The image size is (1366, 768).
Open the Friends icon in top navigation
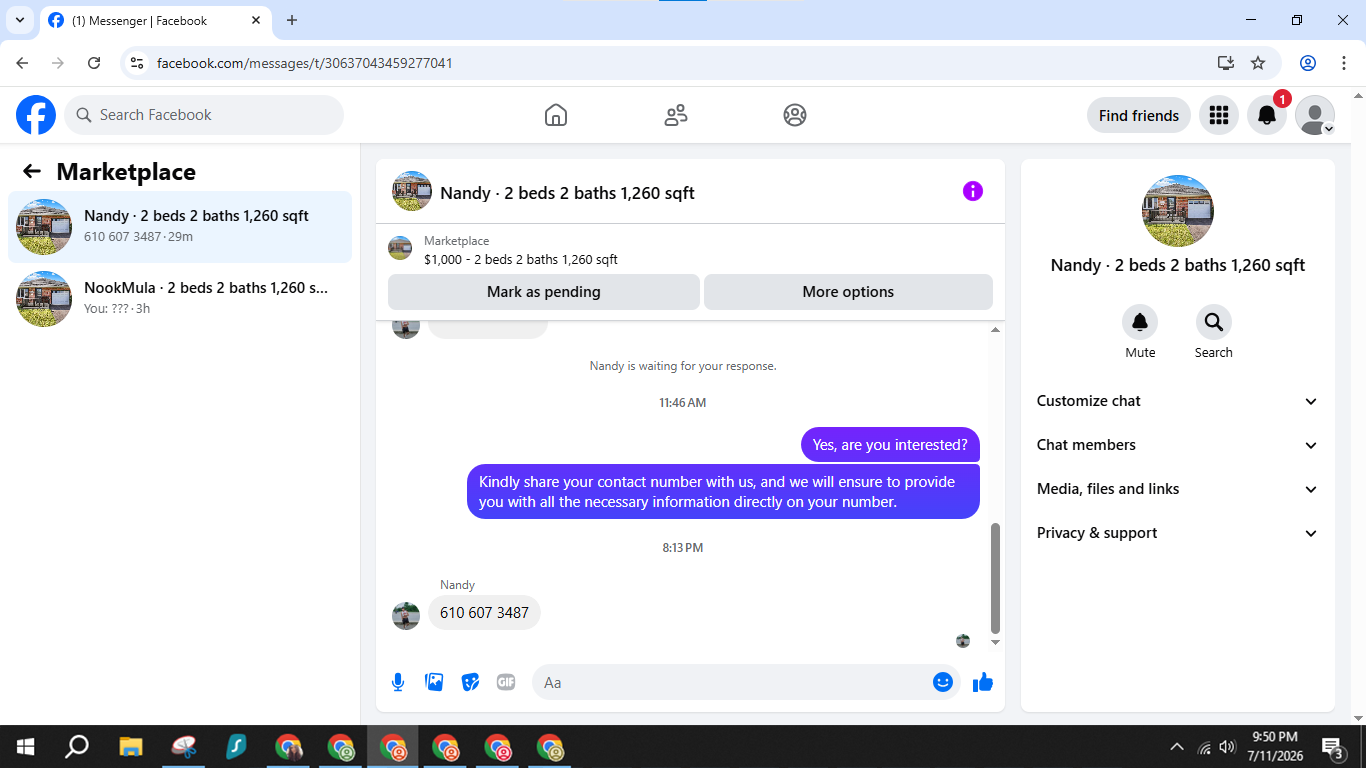click(x=676, y=115)
